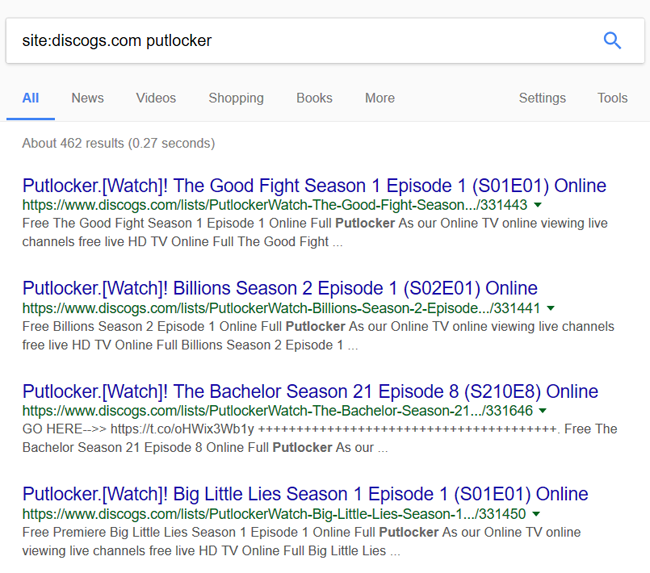
Task: Open search Tools
Action: [x=612, y=98]
